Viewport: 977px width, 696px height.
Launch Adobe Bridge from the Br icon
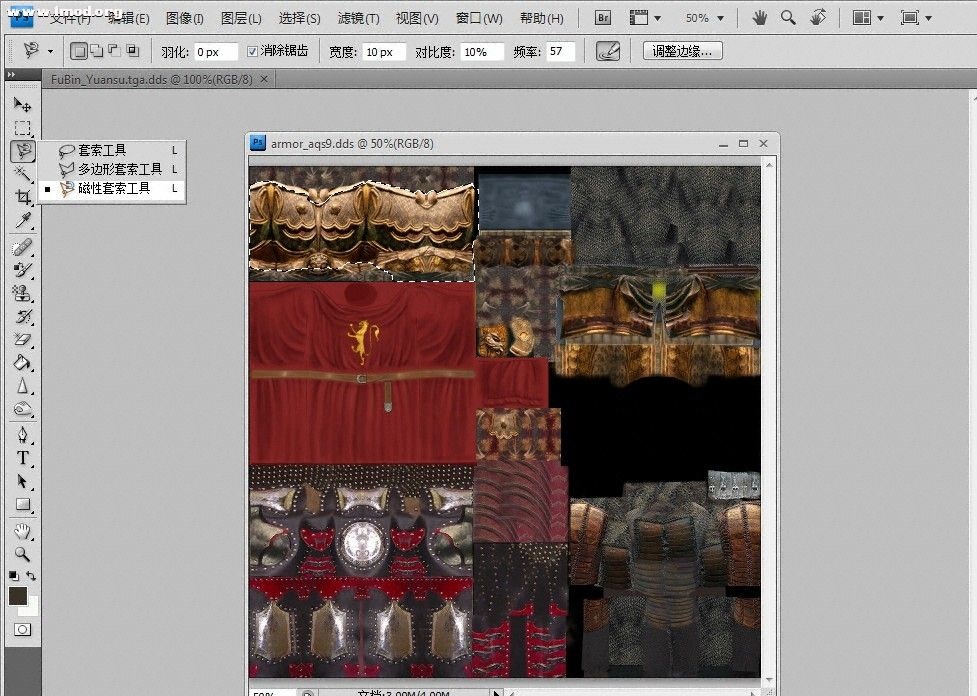click(x=602, y=18)
